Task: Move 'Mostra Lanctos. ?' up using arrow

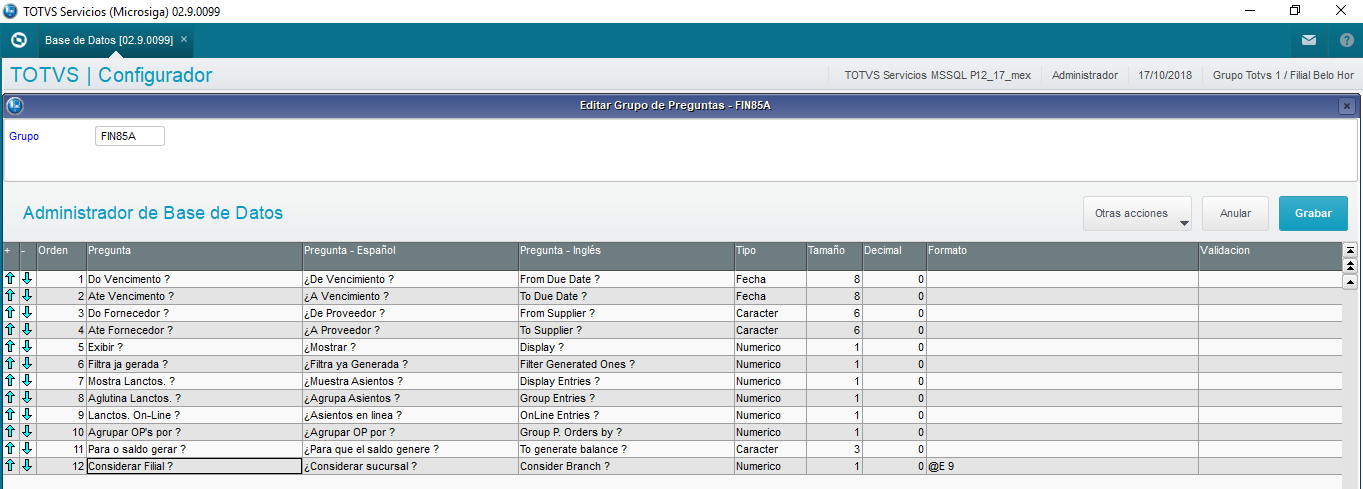Action: [x=10, y=381]
